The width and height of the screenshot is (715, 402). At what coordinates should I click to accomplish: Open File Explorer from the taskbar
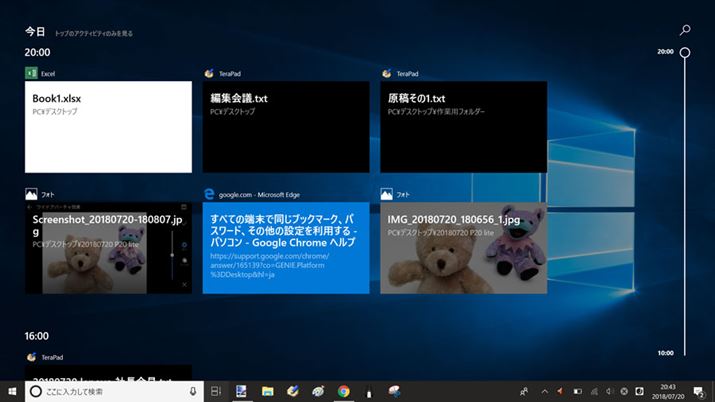pos(268,391)
